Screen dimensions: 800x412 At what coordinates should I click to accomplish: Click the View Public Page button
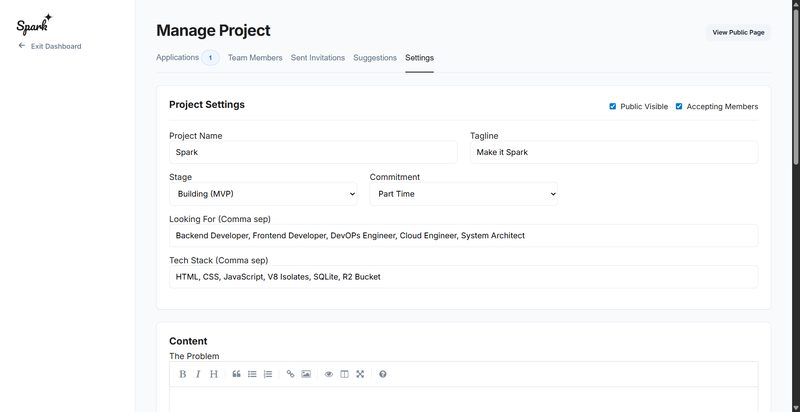(x=738, y=33)
